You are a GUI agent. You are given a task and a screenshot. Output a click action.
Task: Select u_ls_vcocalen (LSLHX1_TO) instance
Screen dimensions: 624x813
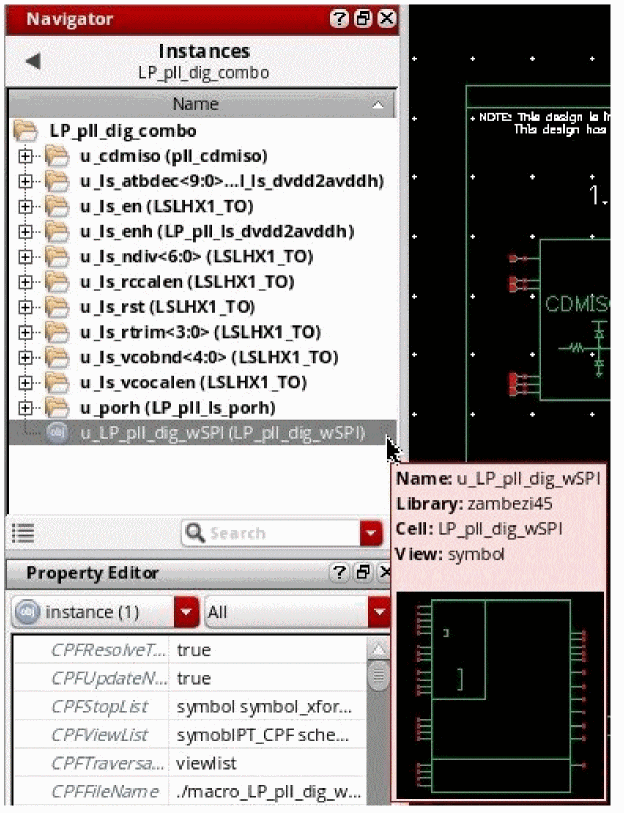pyautogui.click(x=193, y=383)
